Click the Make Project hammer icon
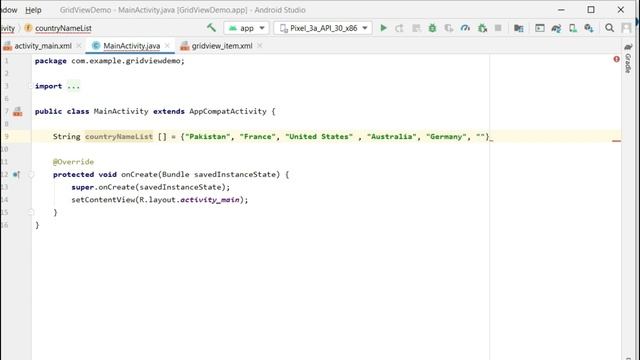Screen dimensions: 640x360 tap(211, 28)
